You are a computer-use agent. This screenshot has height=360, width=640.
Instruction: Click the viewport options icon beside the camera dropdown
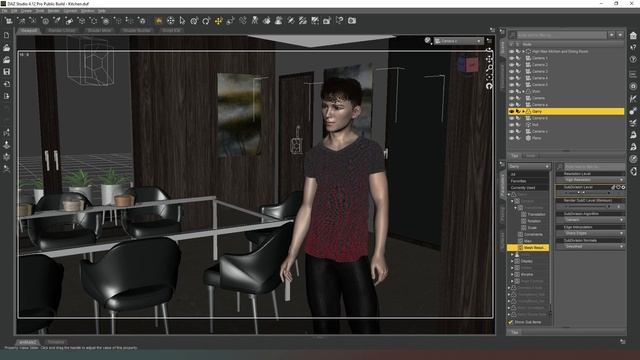(x=489, y=40)
